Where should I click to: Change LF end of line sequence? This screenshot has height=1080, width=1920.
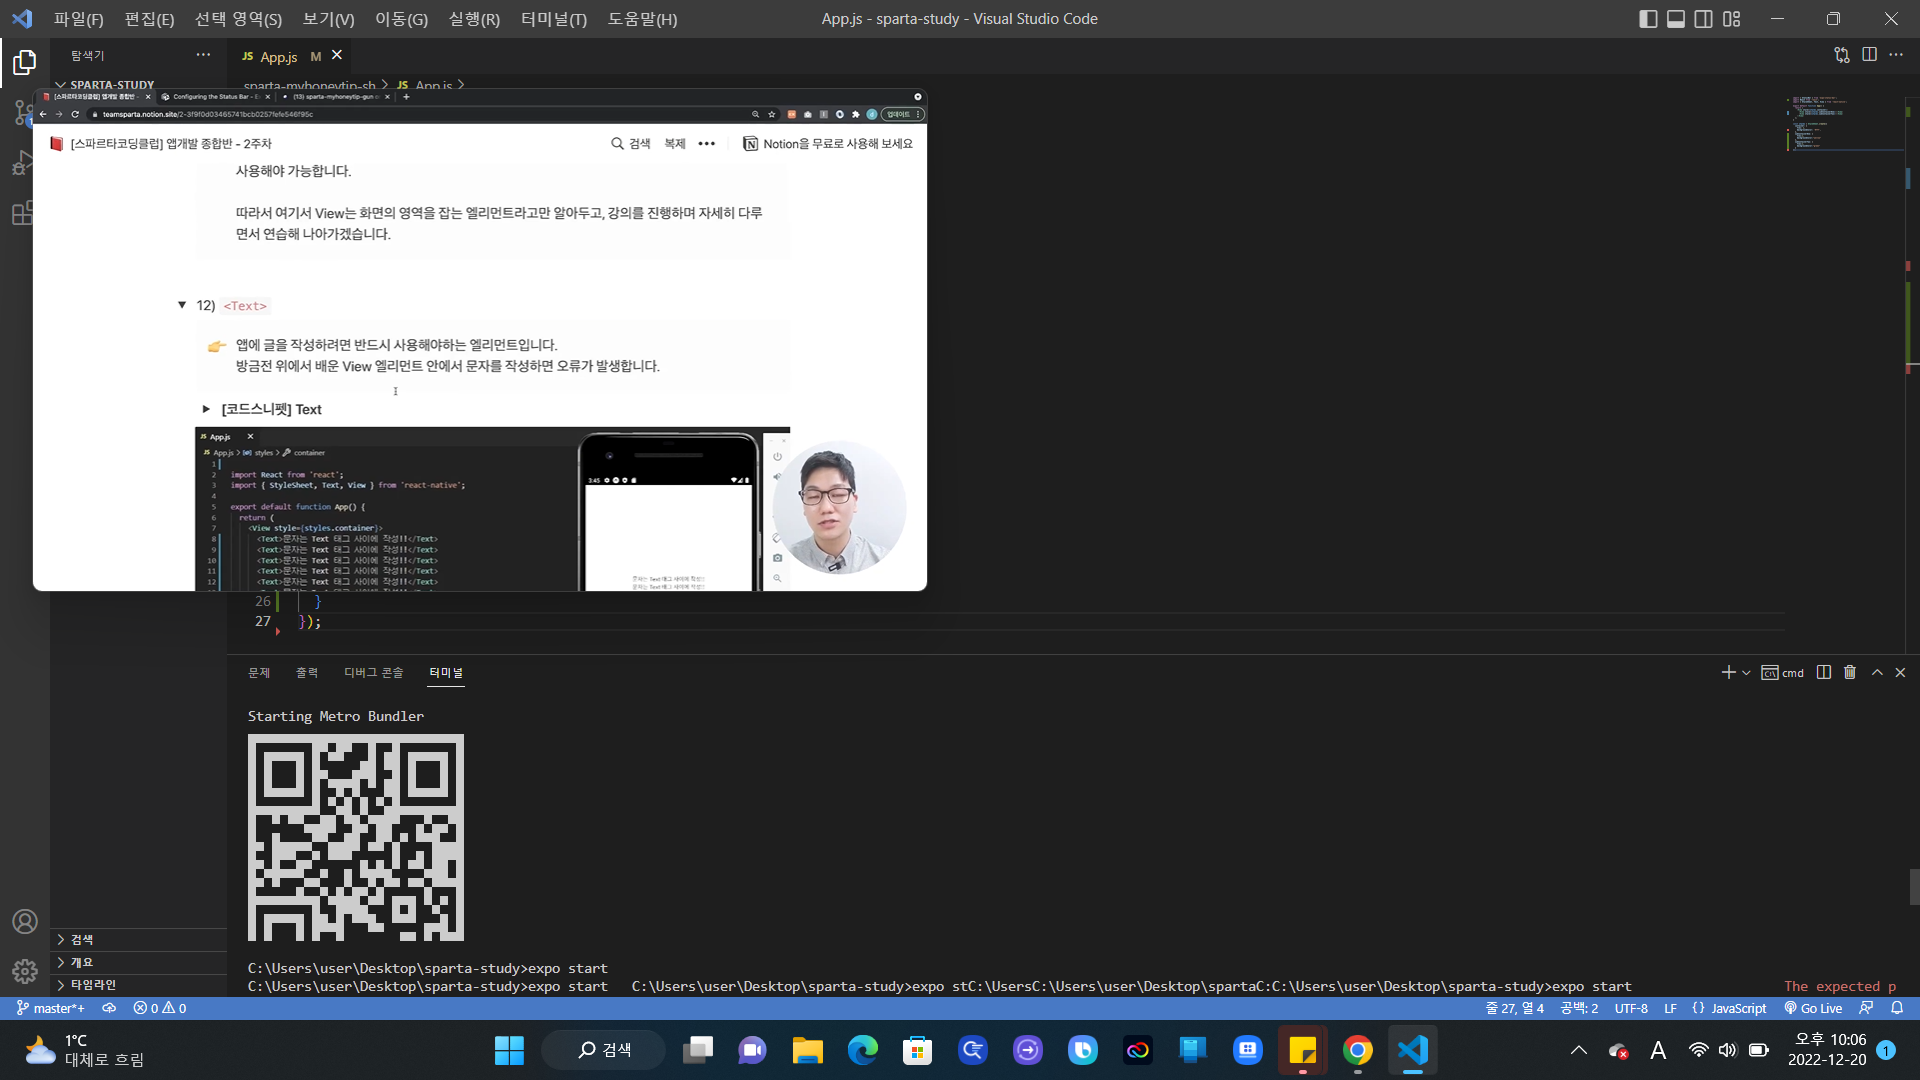pos(1670,1008)
